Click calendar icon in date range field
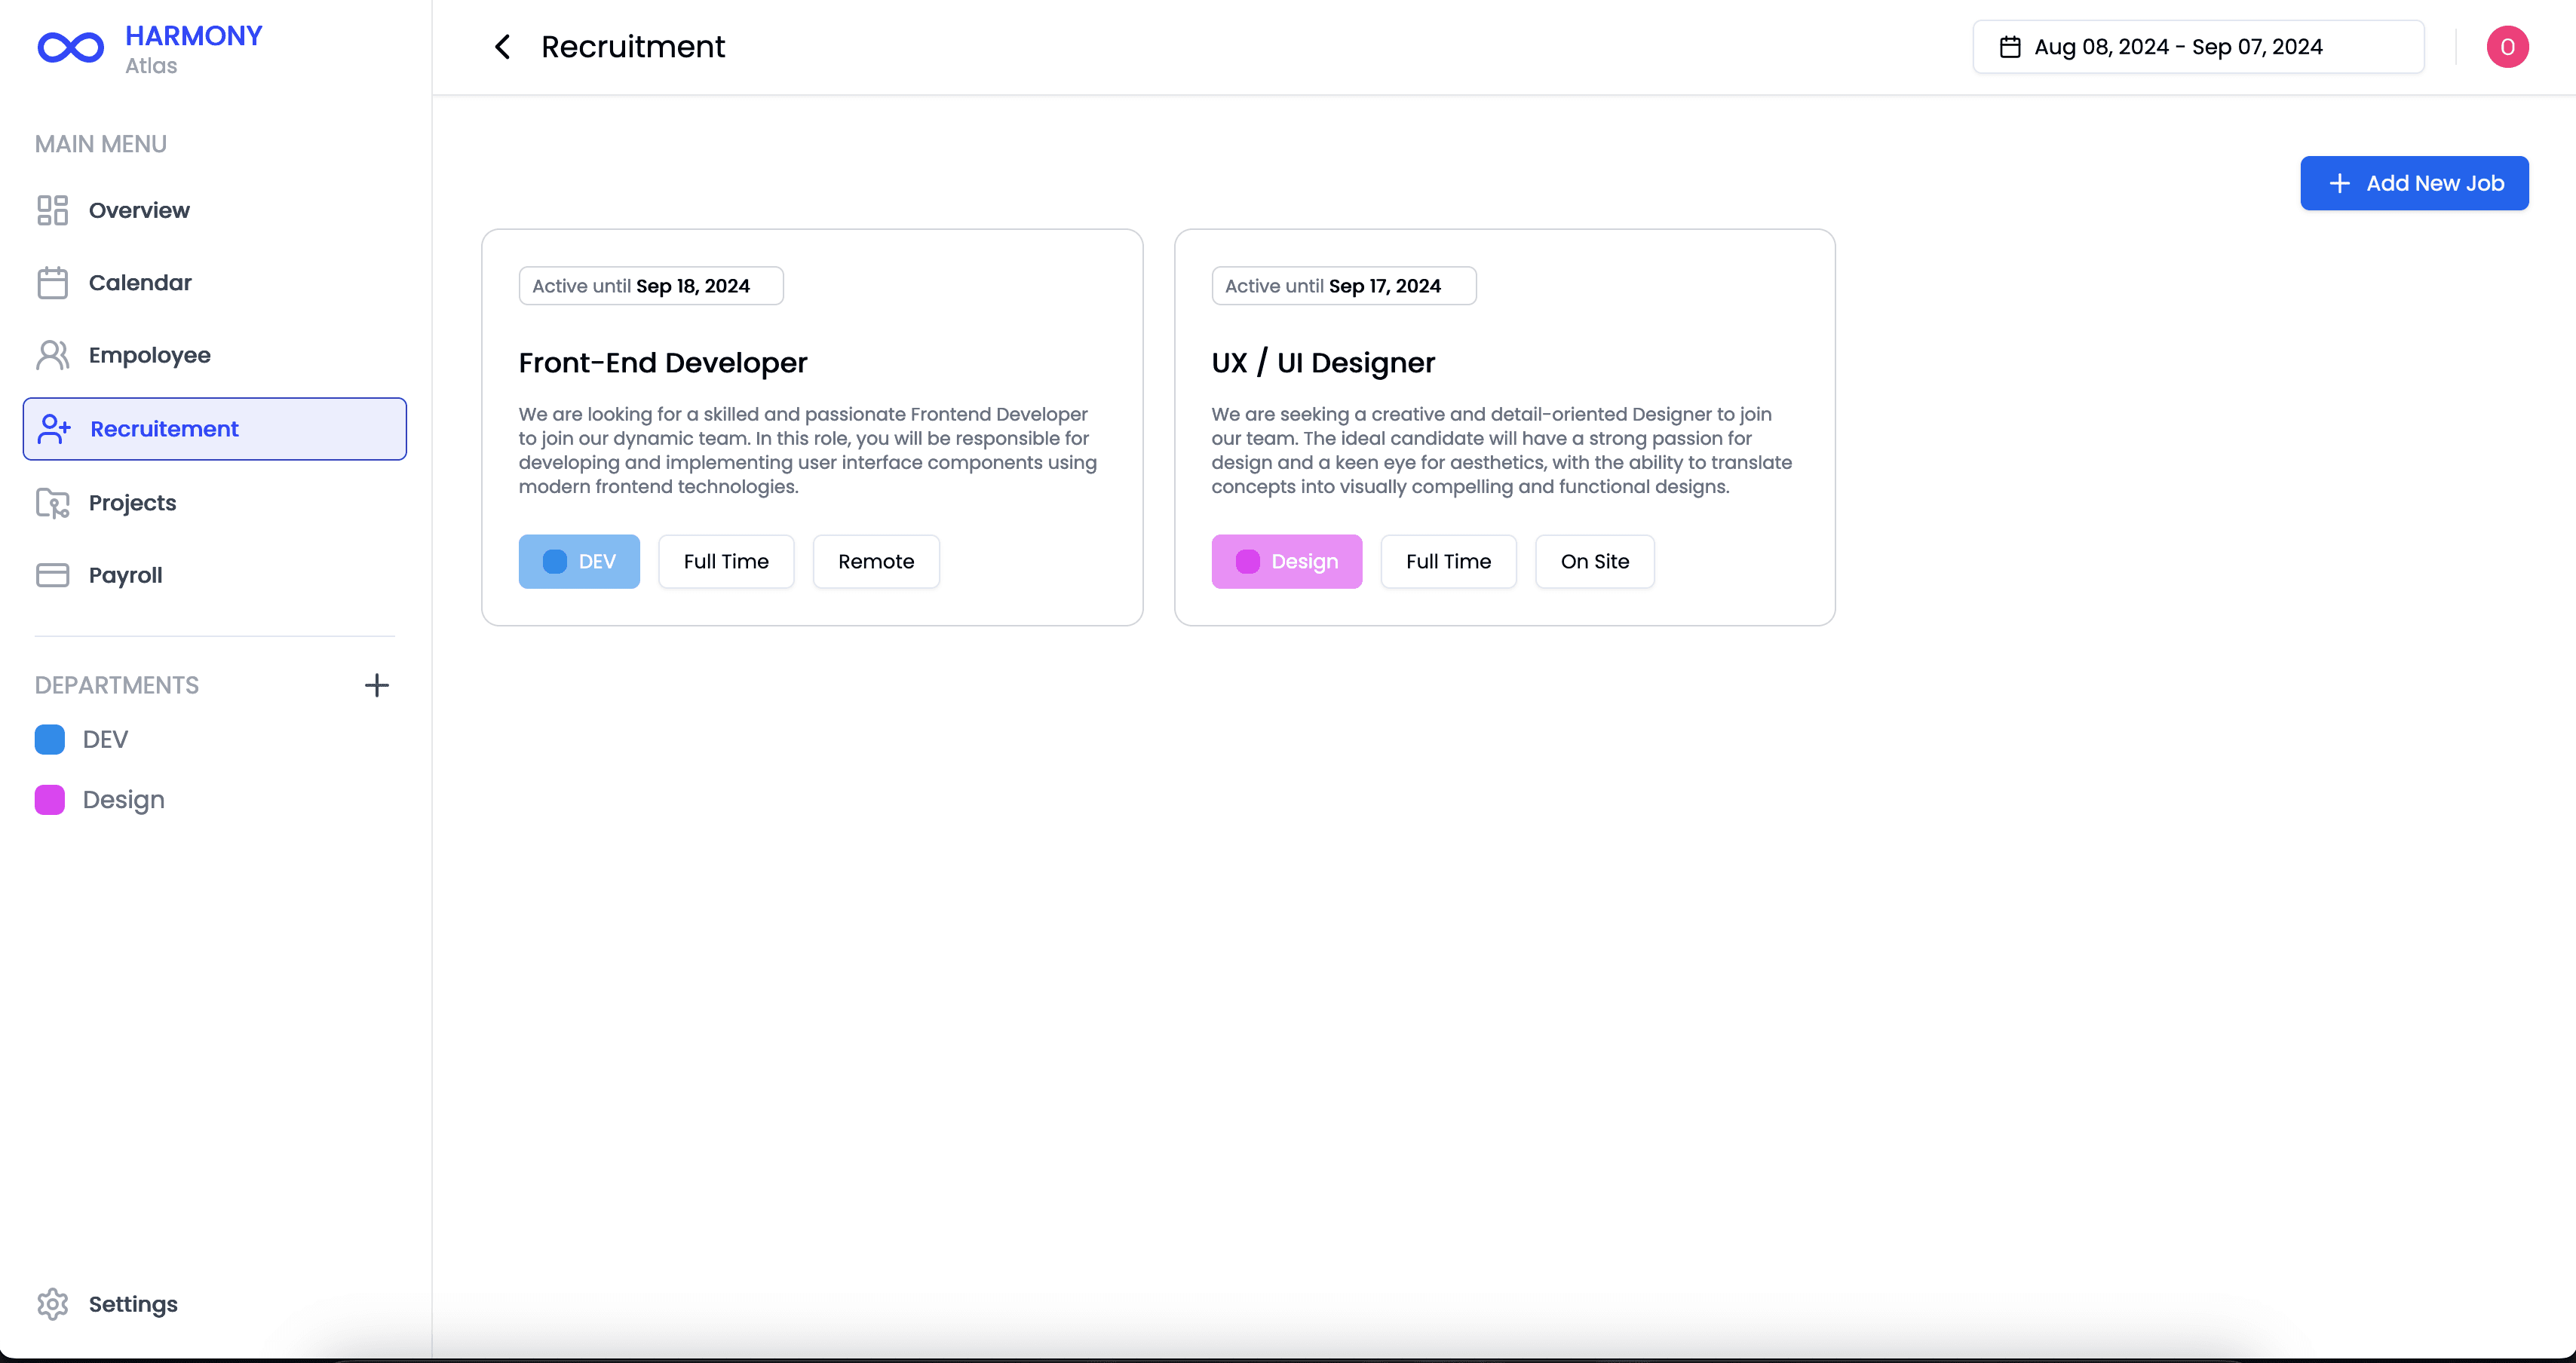 pyautogui.click(x=2010, y=47)
